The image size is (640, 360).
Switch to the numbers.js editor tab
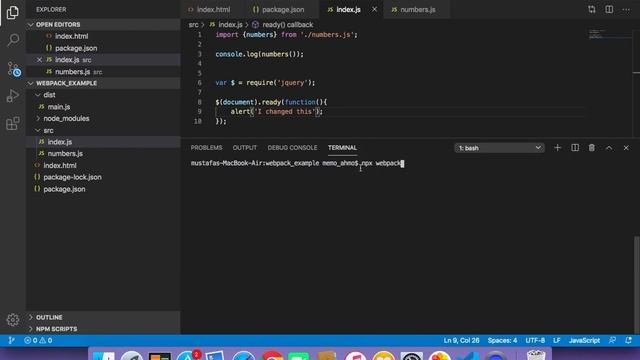pos(417,9)
